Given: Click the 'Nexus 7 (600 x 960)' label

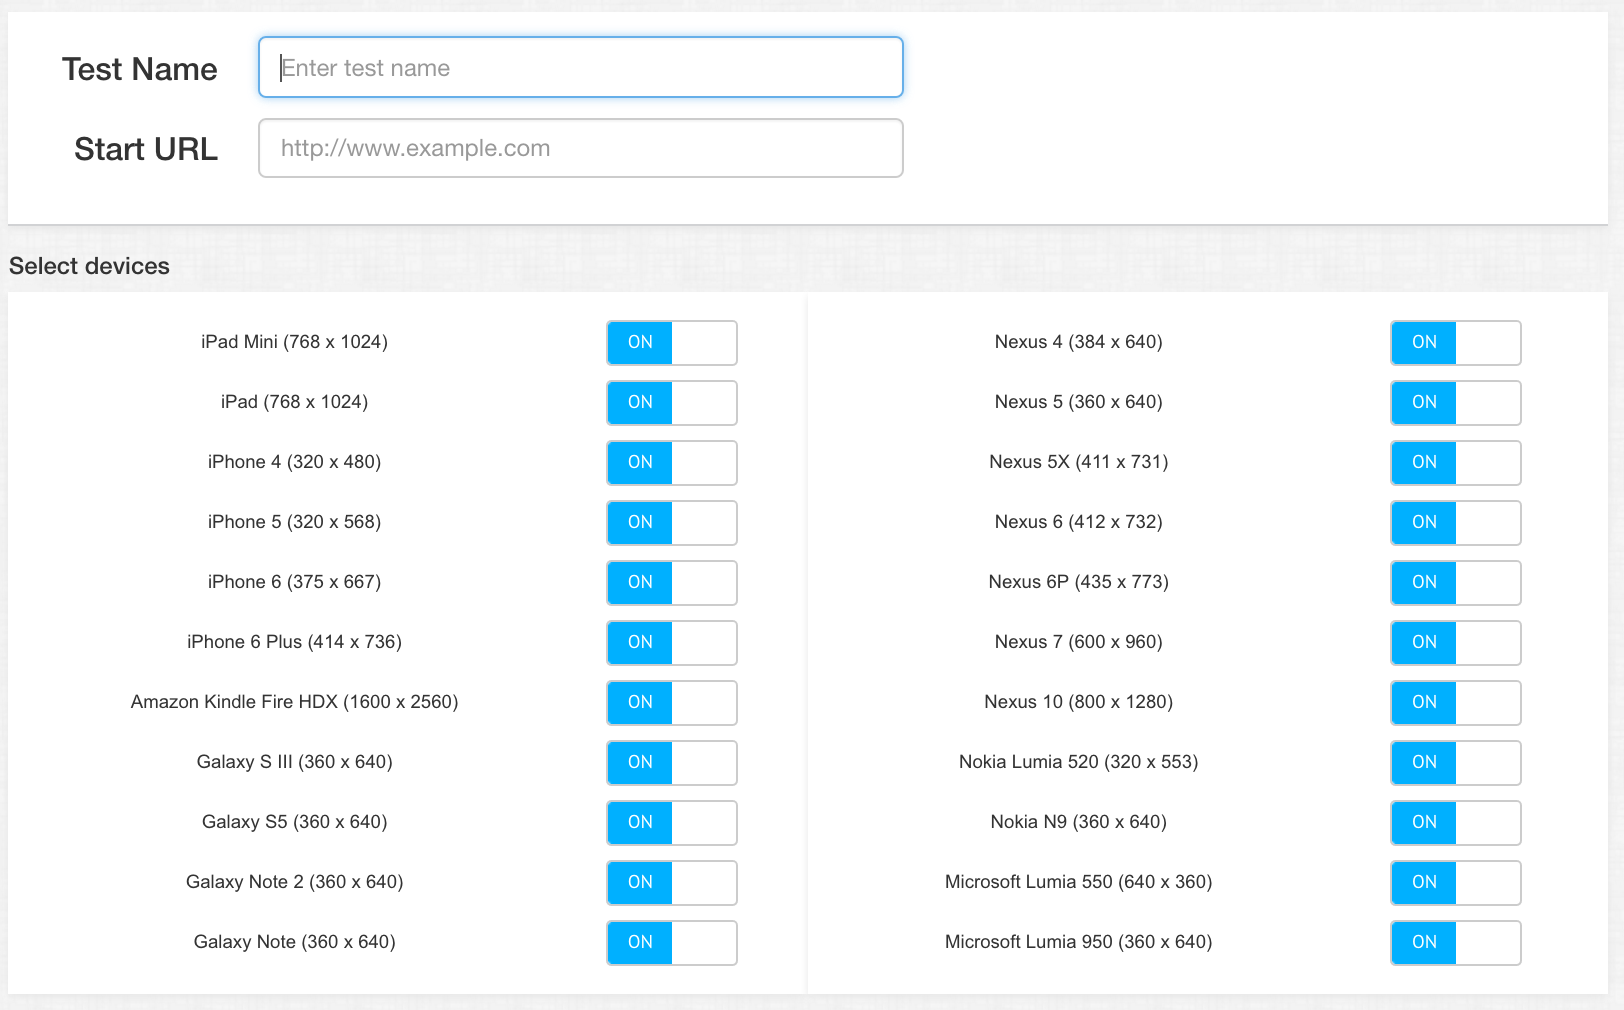Looking at the screenshot, I should coord(1078,642).
